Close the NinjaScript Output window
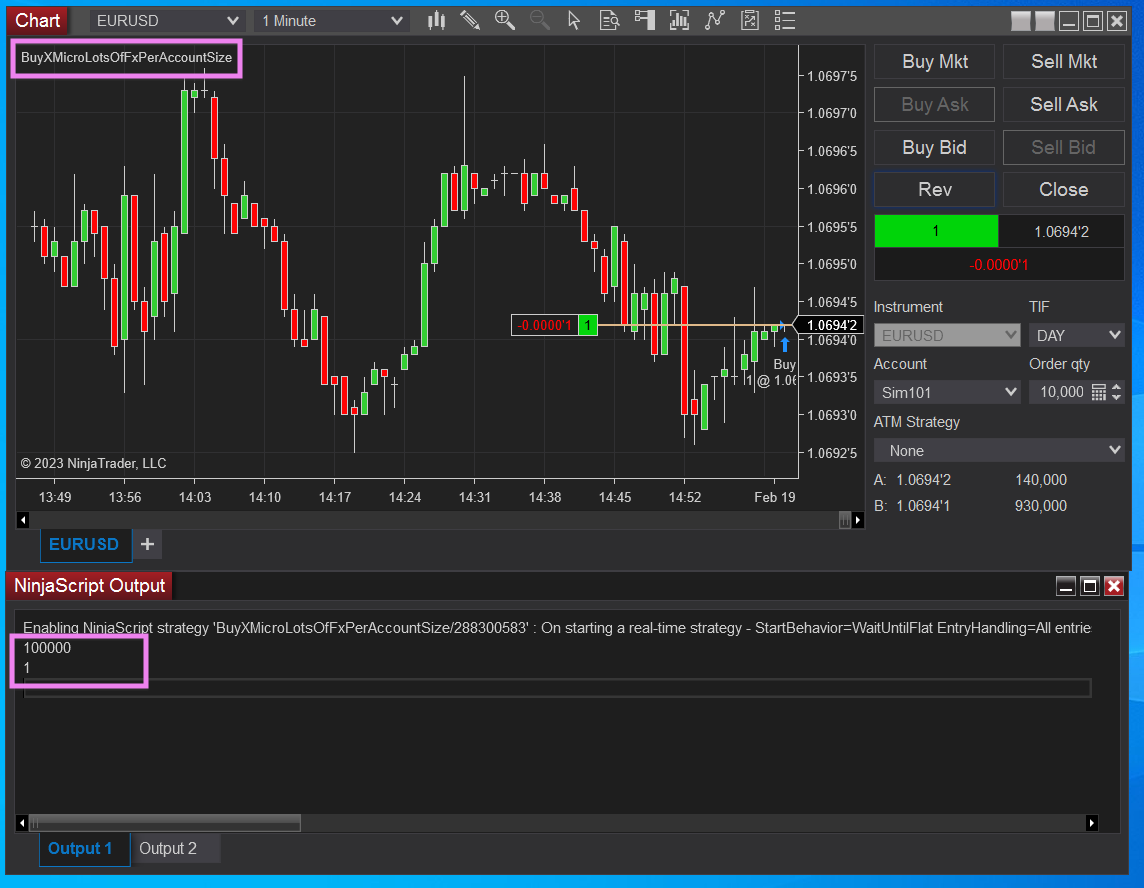The width and height of the screenshot is (1144, 888). click(1114, 586)
